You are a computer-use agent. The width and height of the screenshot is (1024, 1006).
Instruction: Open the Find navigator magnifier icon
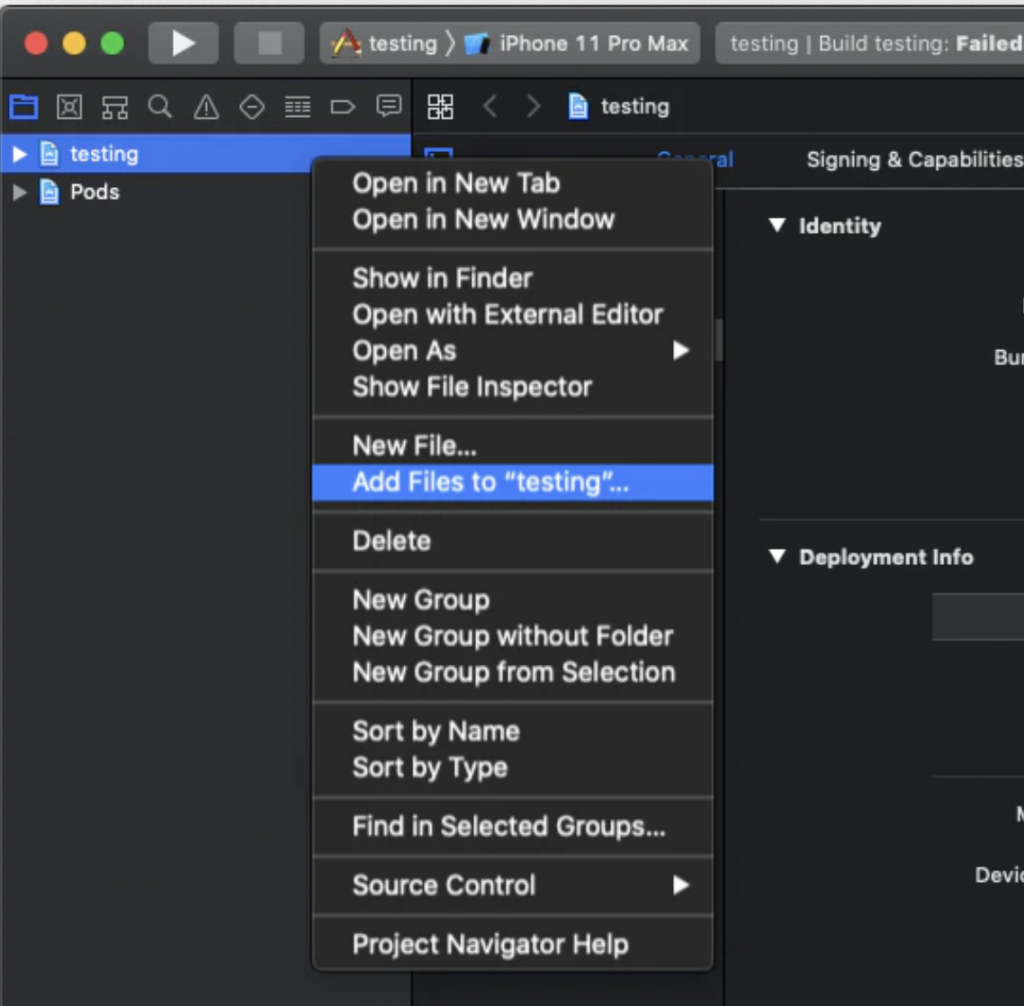pyautogui.click(x=160, y=107)
